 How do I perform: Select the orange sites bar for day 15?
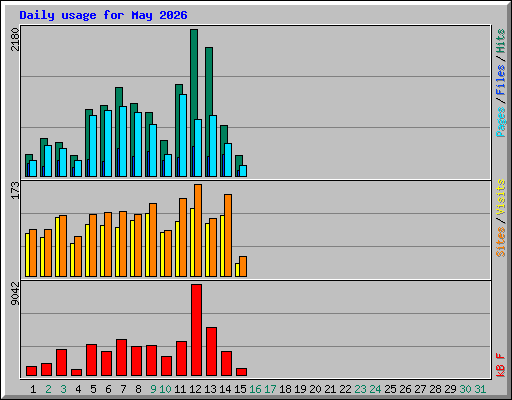pyautogui.click(x=243, y=267)
